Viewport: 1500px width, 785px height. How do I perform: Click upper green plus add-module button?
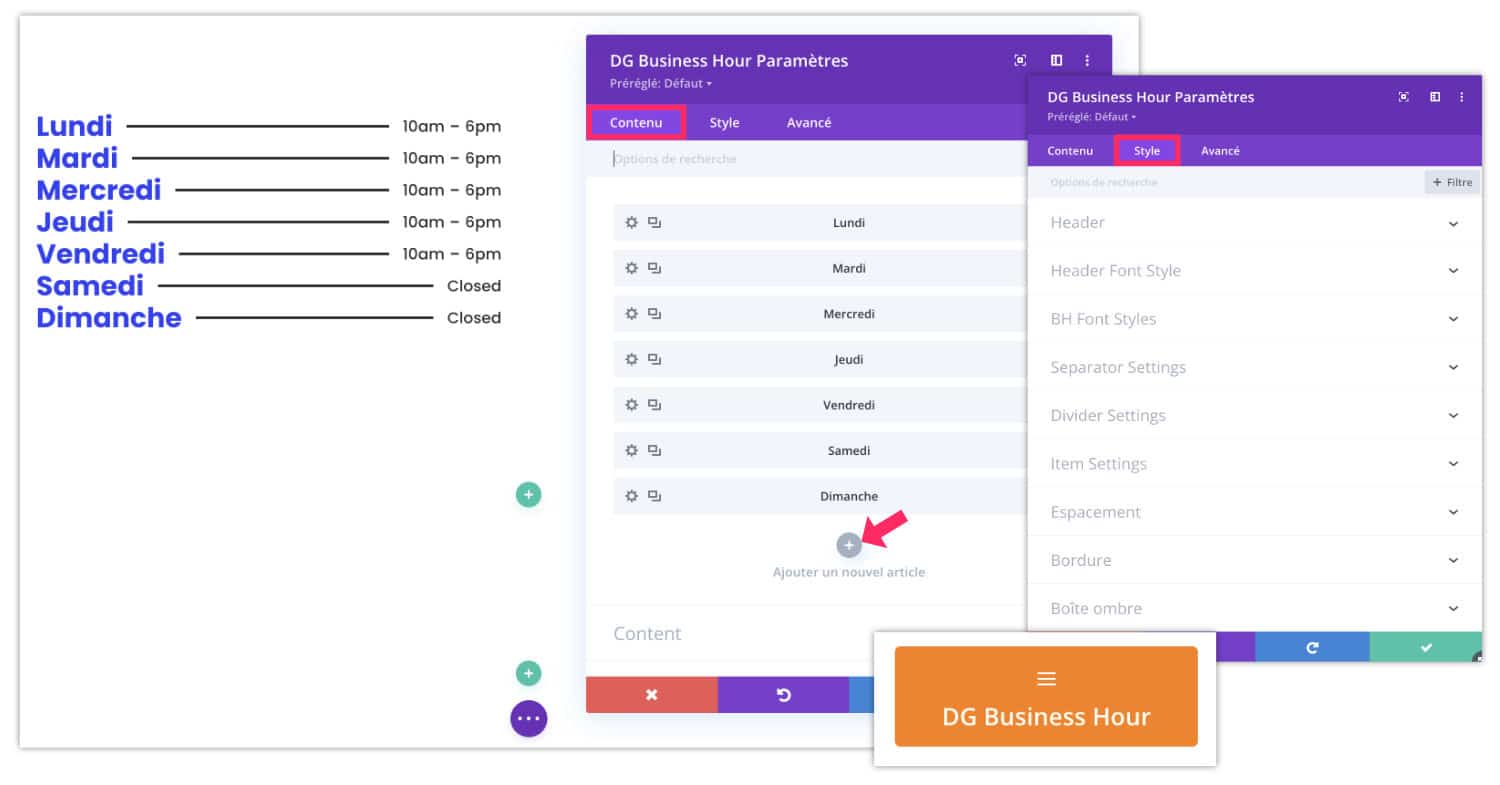(x=528, y=494)
